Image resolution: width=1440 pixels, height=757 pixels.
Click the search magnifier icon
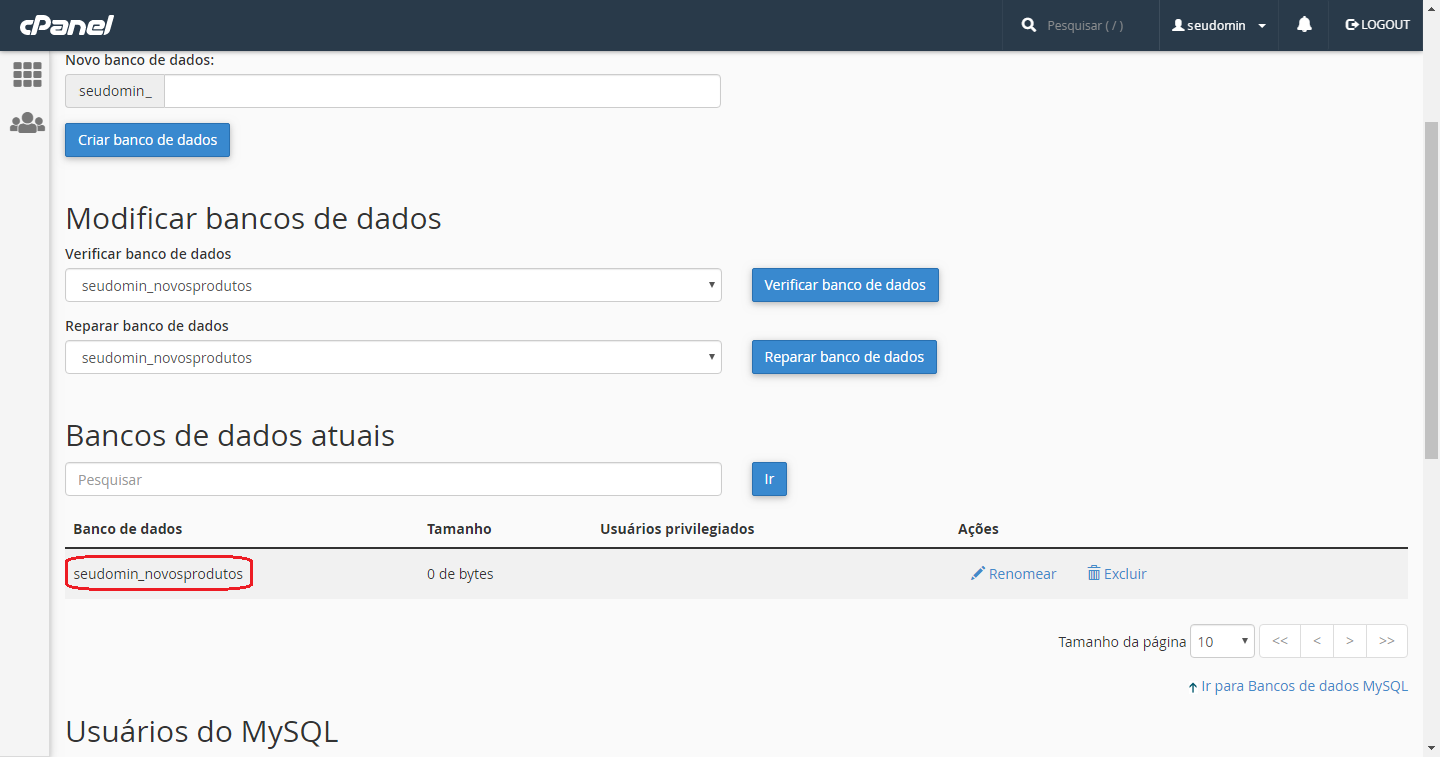pyautogui.click(x=1029, y=25)
